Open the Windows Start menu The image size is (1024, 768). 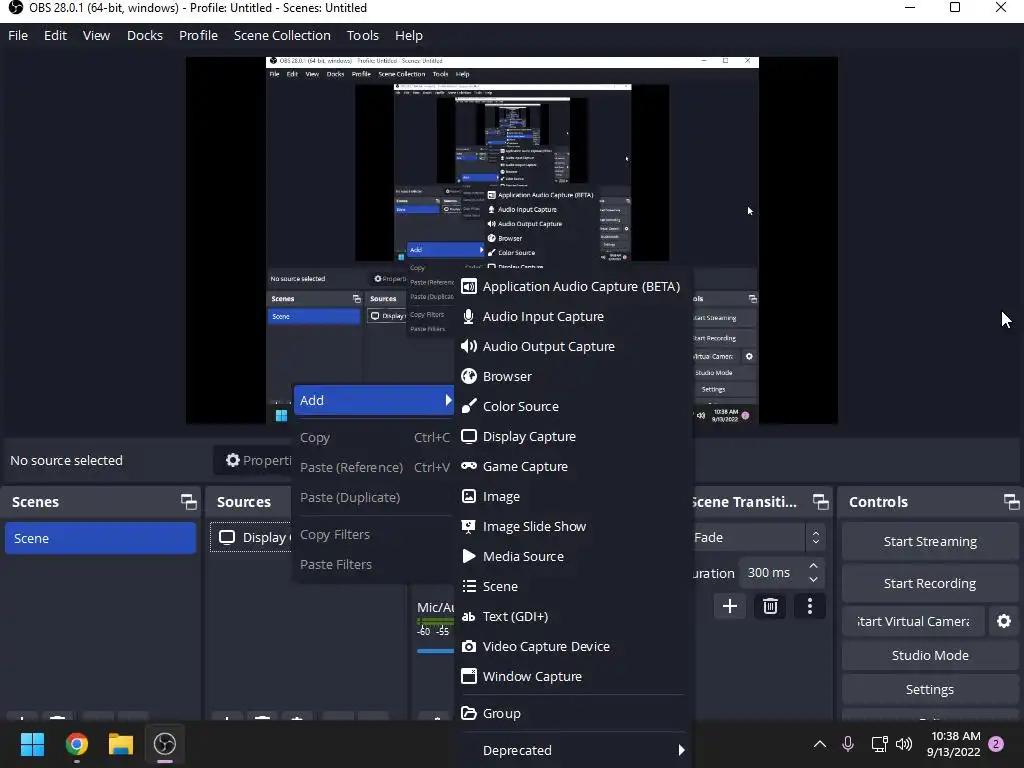[32, 744]
